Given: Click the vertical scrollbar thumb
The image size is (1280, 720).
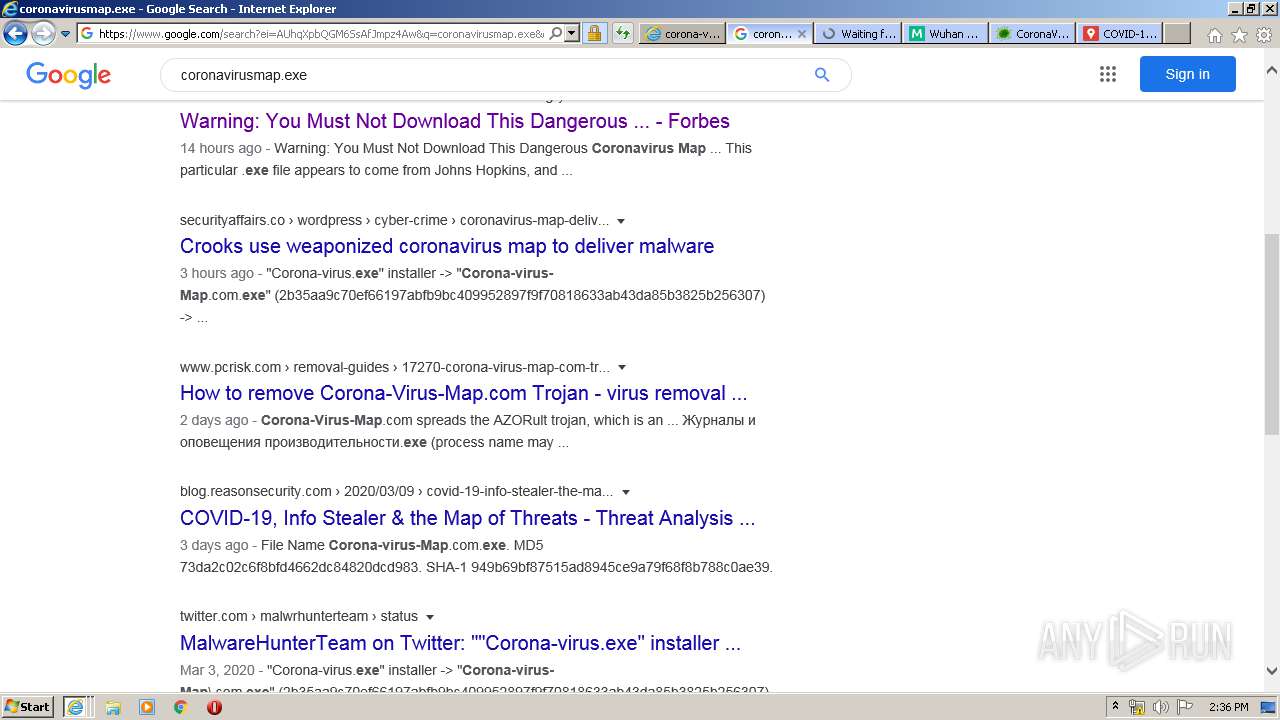Looking at the screenshot, I should [x=1272, y=334].
